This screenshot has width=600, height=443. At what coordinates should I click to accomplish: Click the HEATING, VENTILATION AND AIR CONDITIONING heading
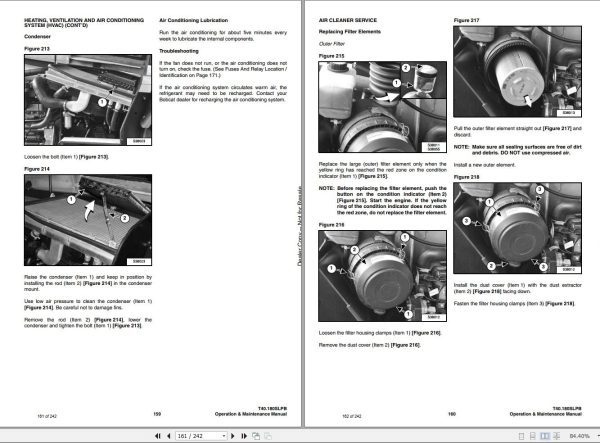[x=84, y=23]
